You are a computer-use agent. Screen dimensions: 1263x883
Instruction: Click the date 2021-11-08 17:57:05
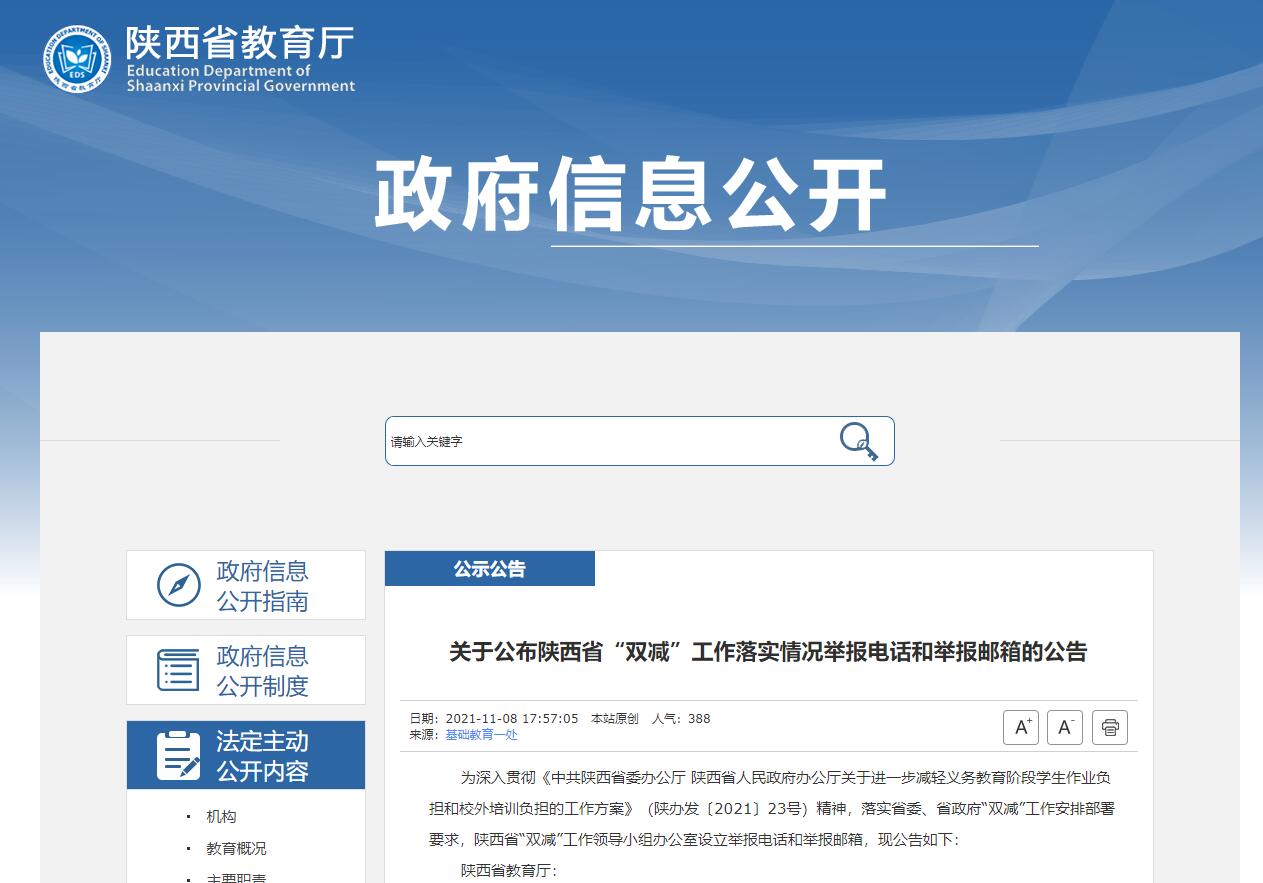[512, 719]
